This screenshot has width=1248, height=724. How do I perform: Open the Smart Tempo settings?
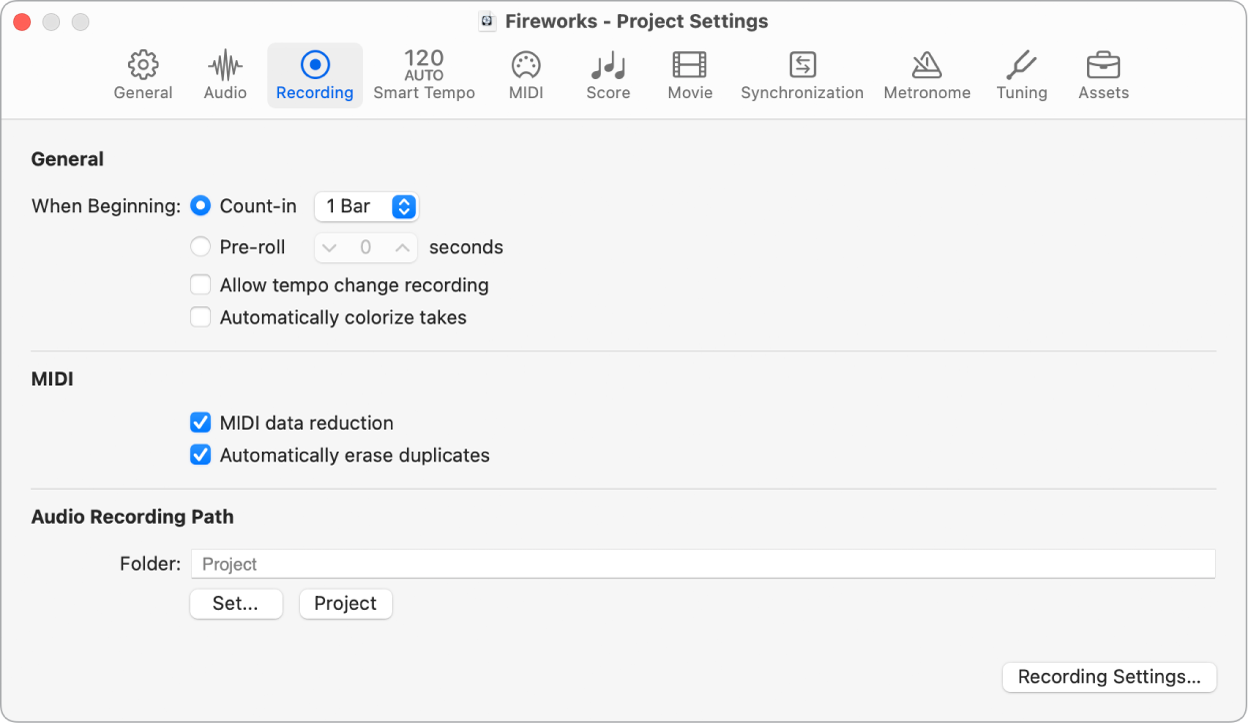coord(424,74)
